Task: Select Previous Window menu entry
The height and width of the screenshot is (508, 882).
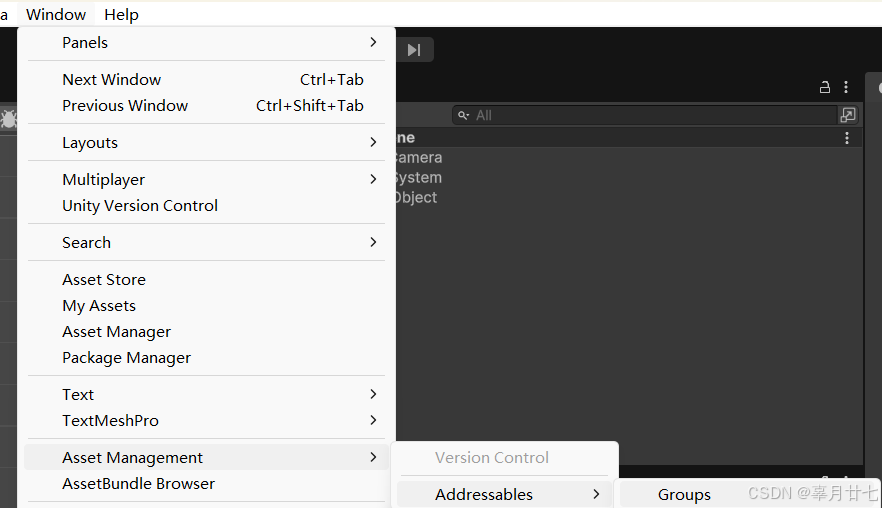Action: (x=207, y=106)
